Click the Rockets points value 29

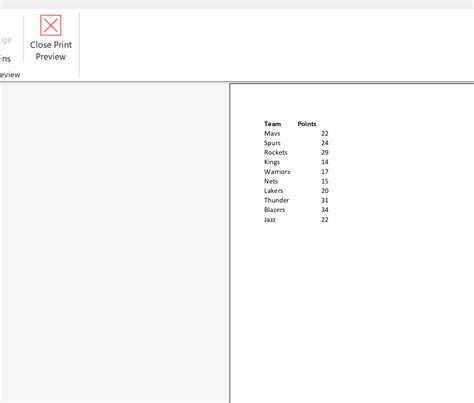(x=325, y=152)
